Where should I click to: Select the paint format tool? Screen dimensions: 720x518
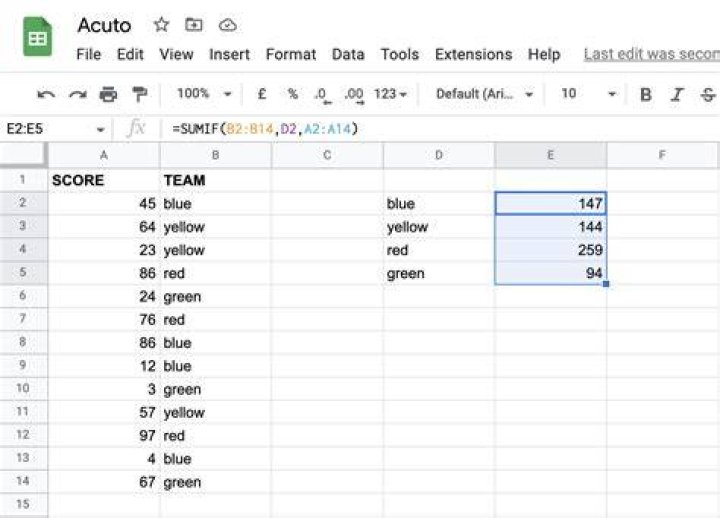[x=139, y=94]
